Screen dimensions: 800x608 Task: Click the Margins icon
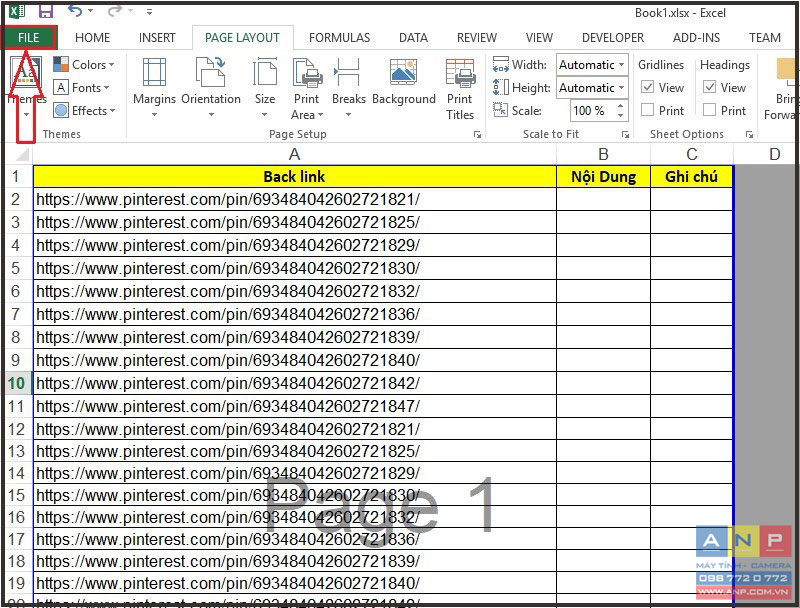(x=154, y=72)
